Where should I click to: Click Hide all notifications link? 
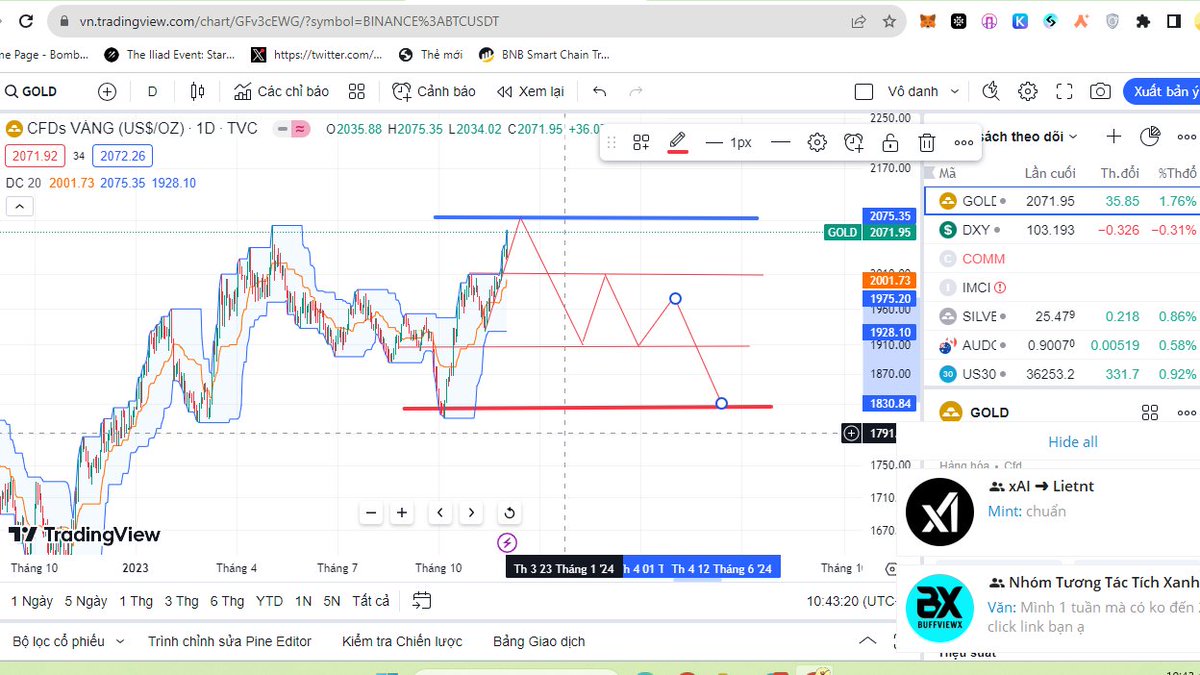[x=1072, y=442]
